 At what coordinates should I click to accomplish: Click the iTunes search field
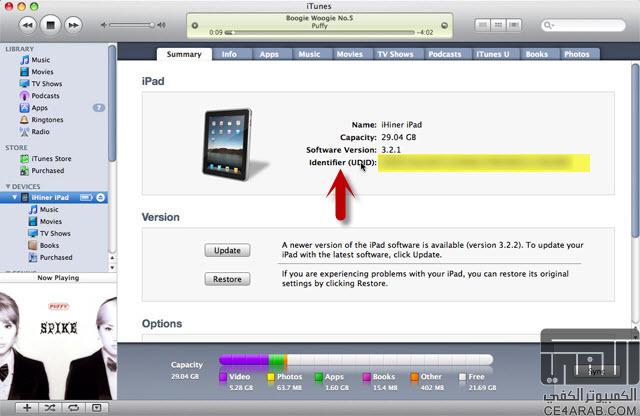point(583,25)
